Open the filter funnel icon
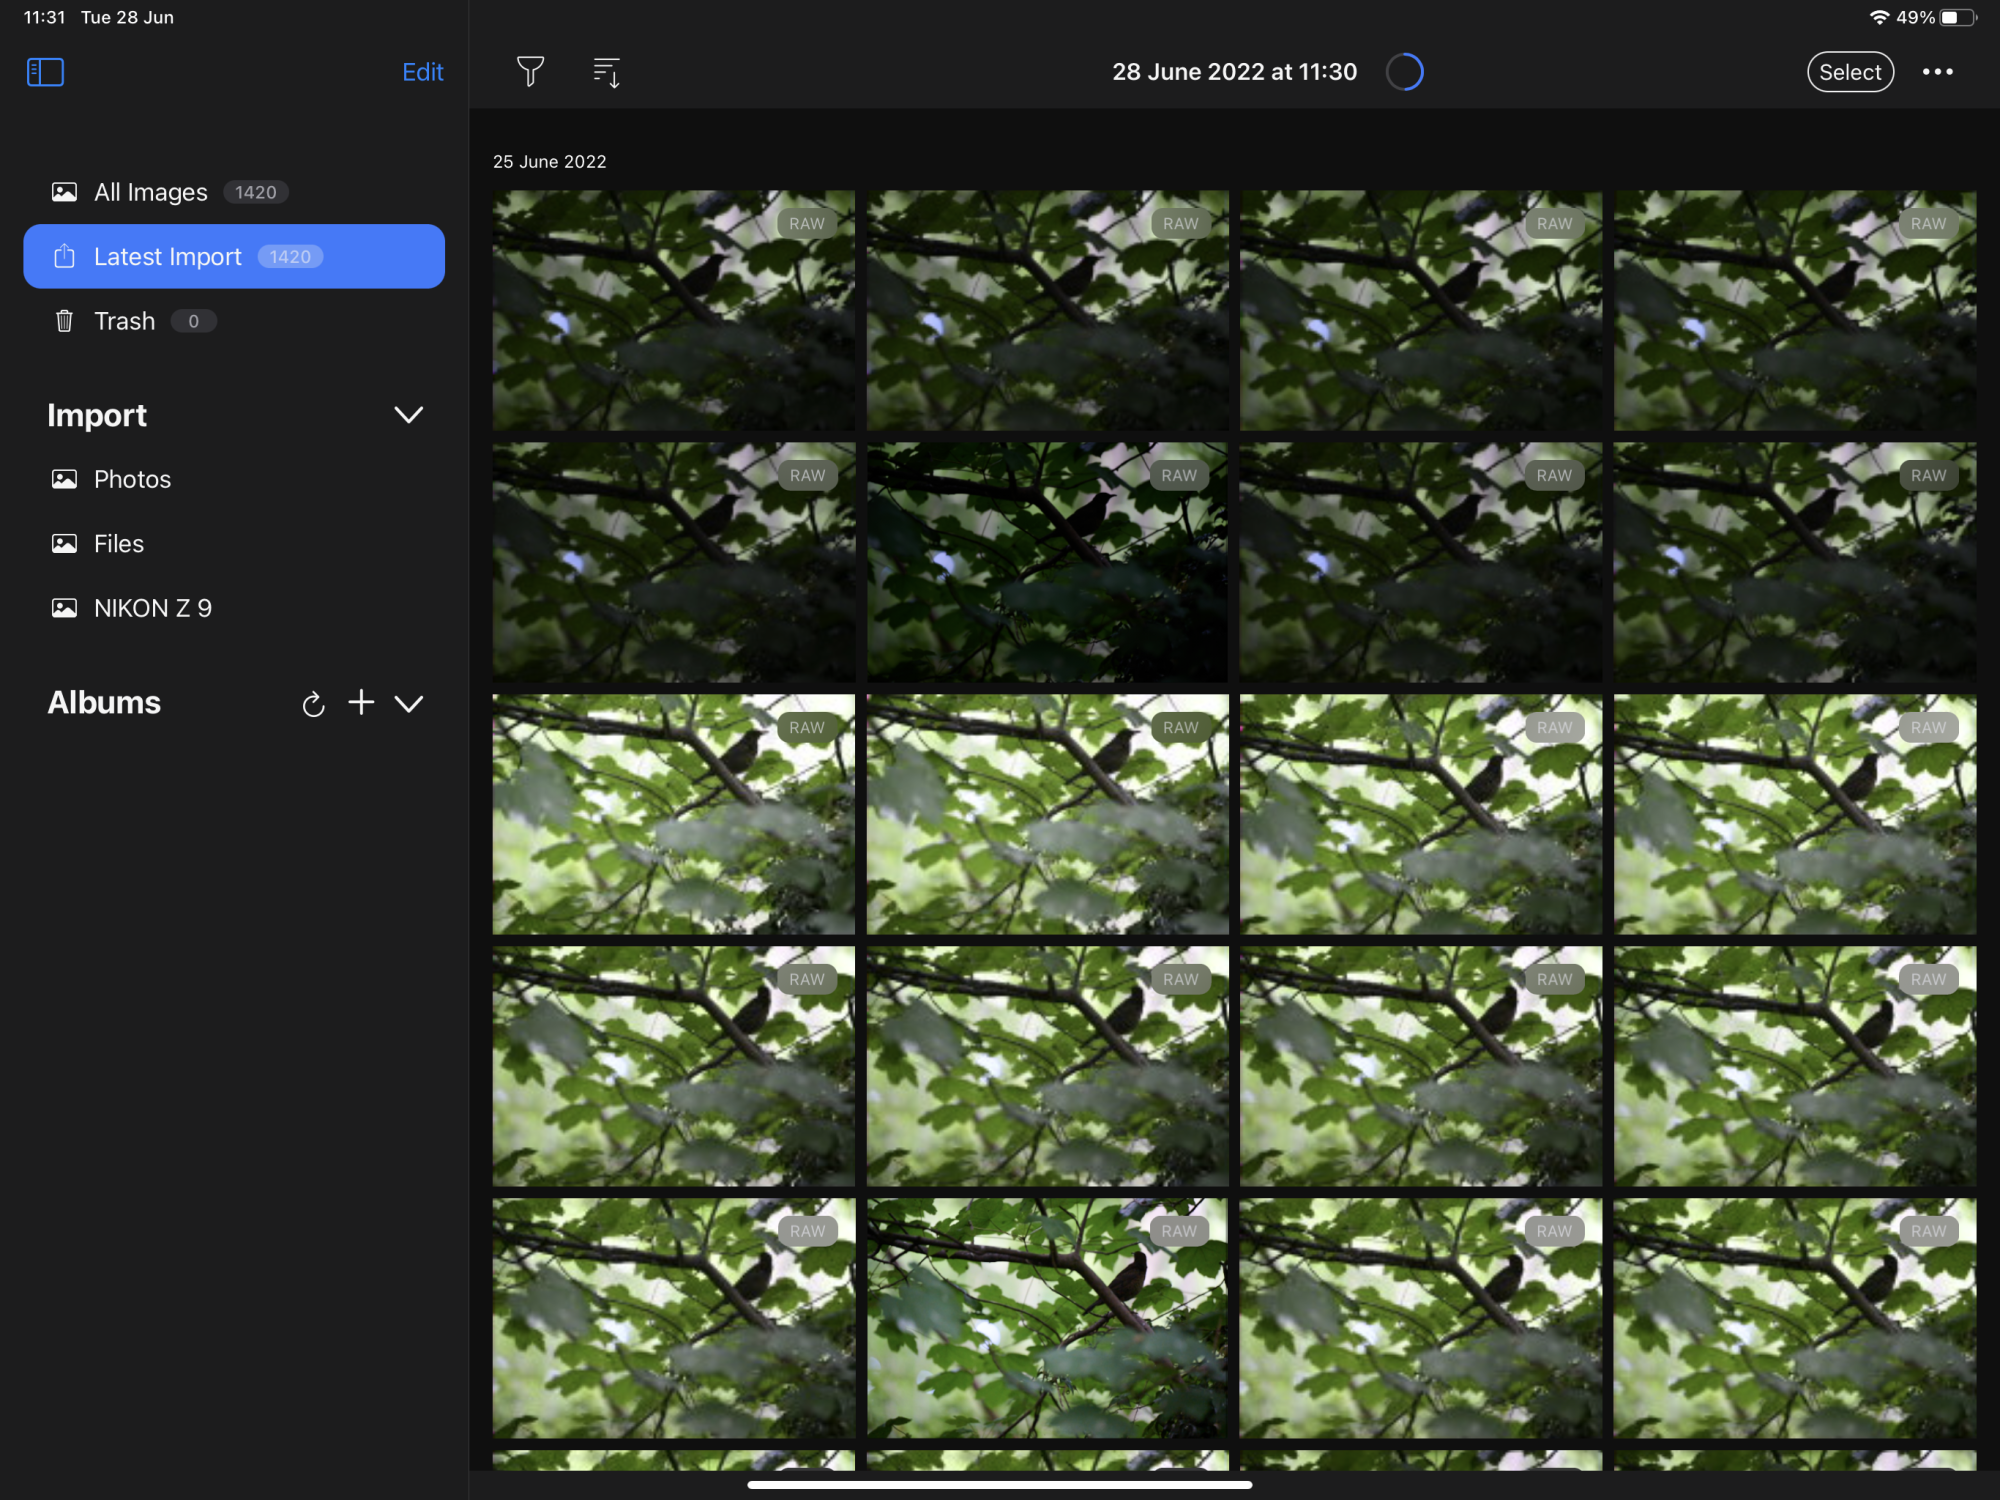 (530, 72)
